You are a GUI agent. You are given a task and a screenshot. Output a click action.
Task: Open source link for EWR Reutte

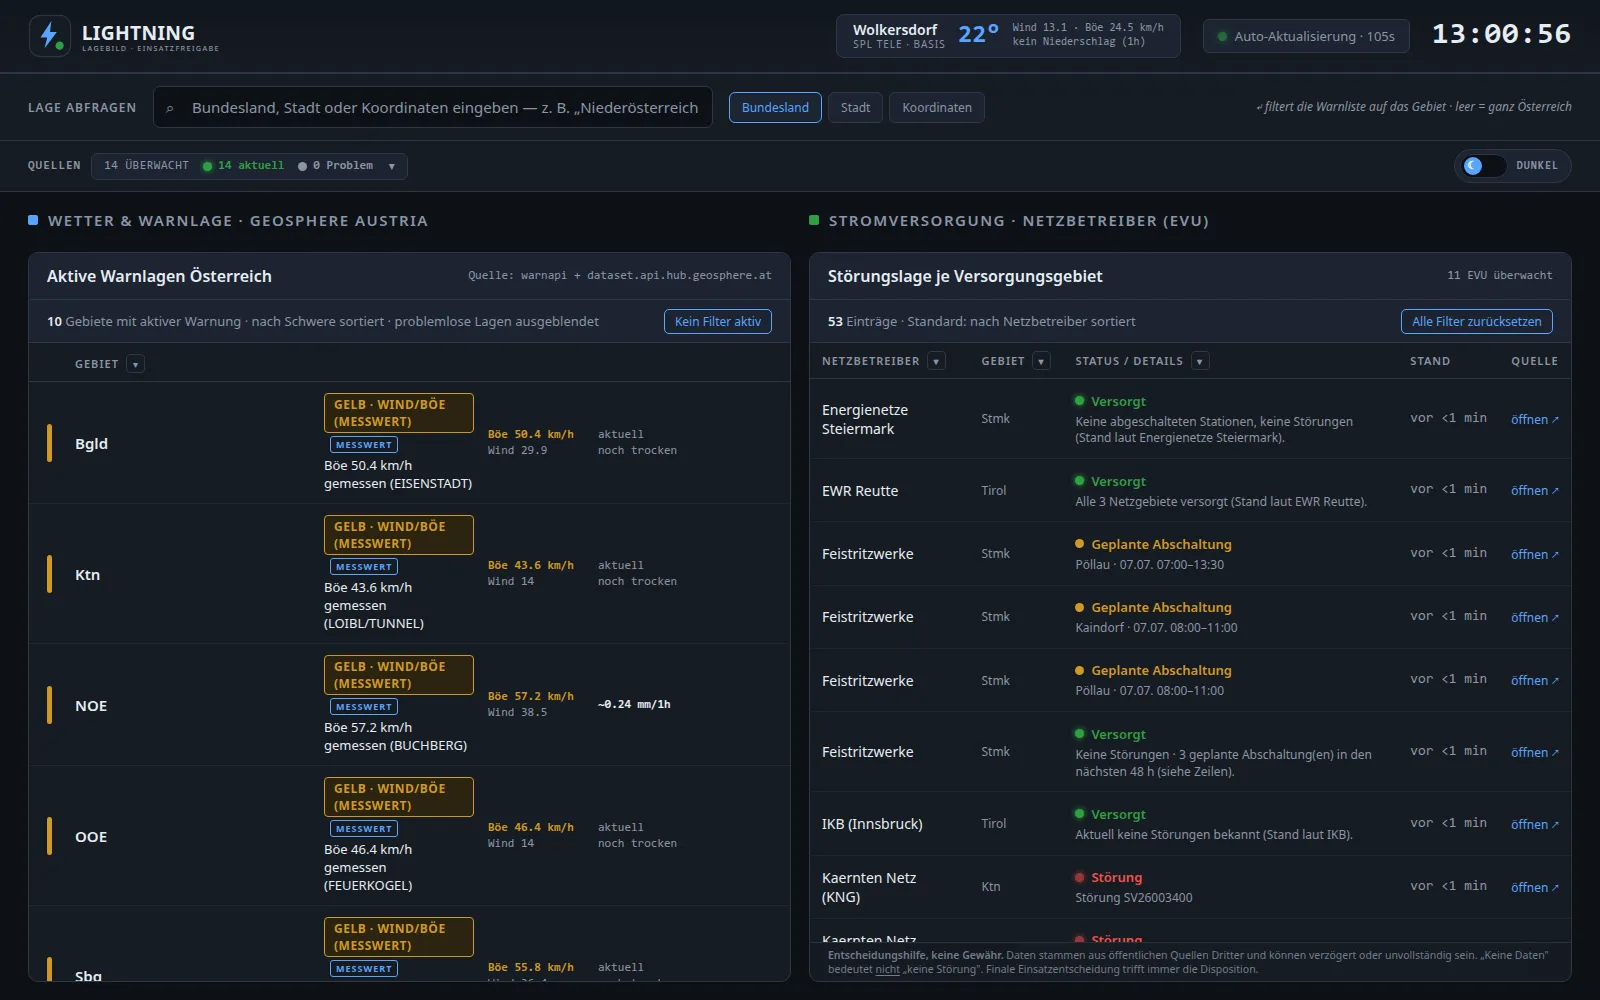click(1534, 490)
